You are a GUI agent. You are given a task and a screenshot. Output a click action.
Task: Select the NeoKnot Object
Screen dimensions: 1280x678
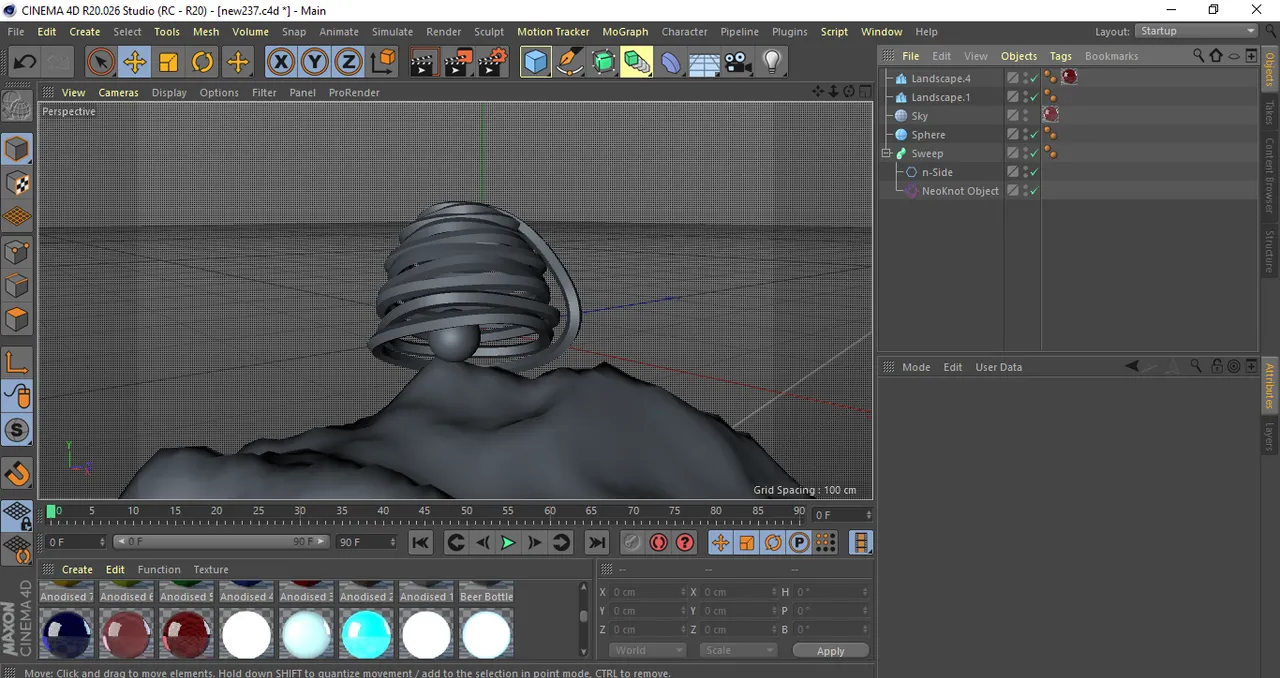tap(959, 191)
